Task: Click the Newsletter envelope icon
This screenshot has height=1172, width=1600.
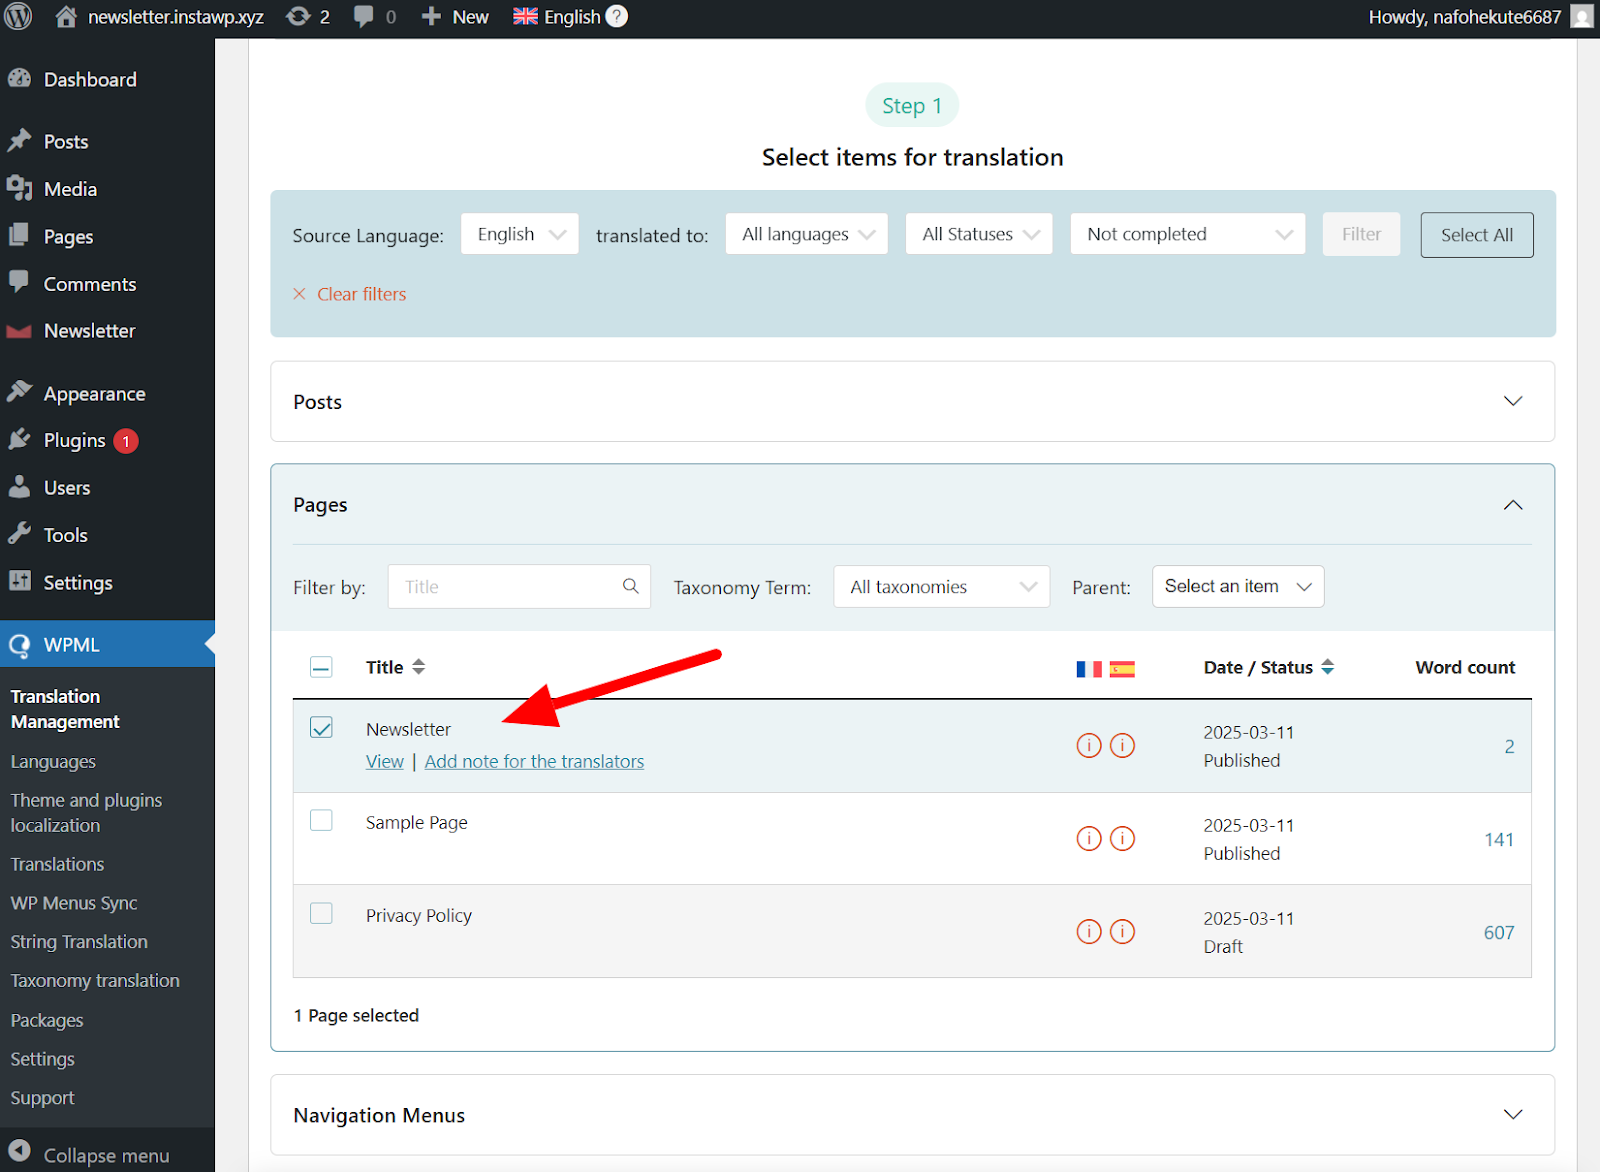Action: point(19,331)
